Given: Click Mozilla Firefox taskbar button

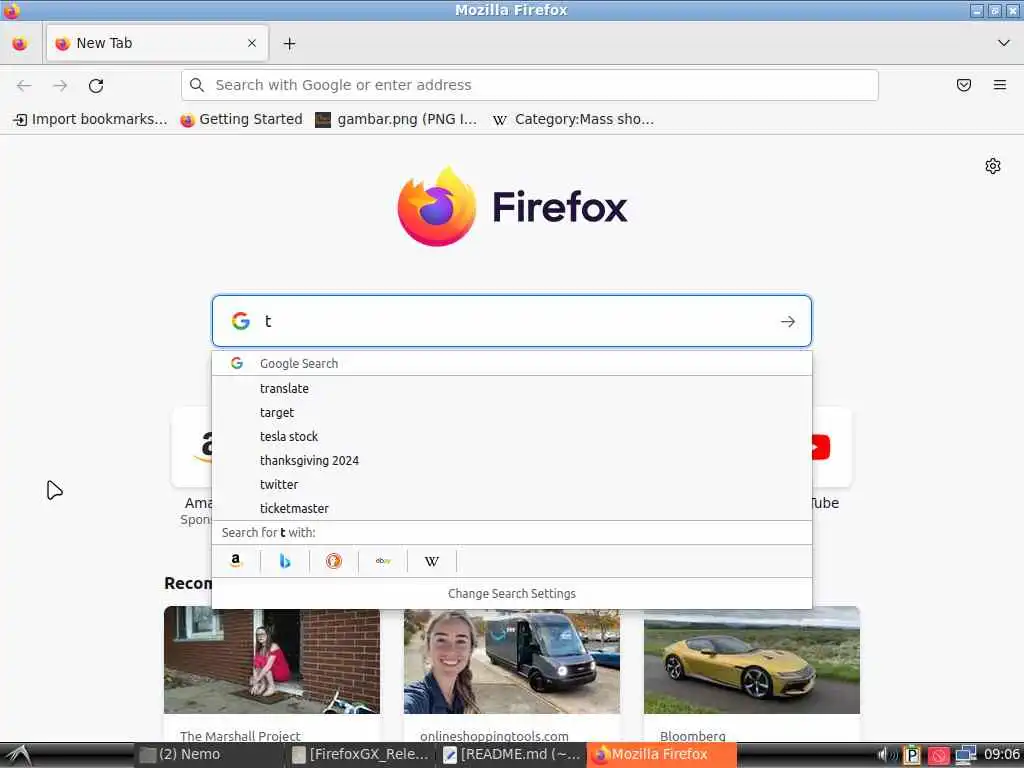Looking at the screenshot, I should [662, 754].
